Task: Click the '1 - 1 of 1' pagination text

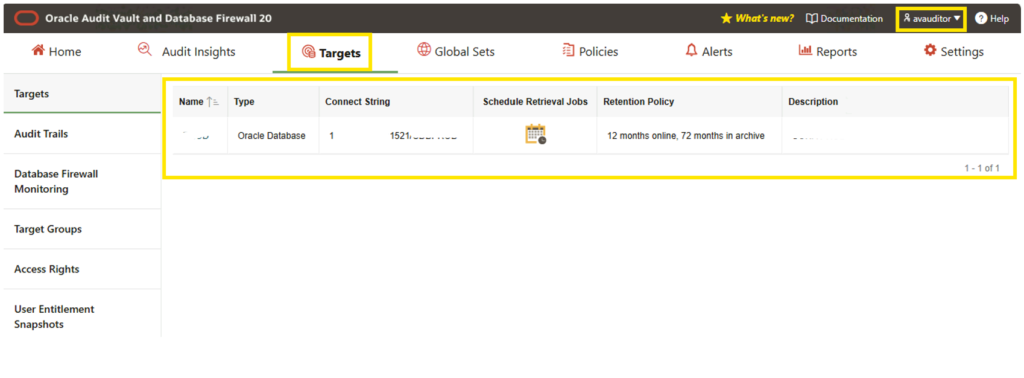Action: (982, 168)
